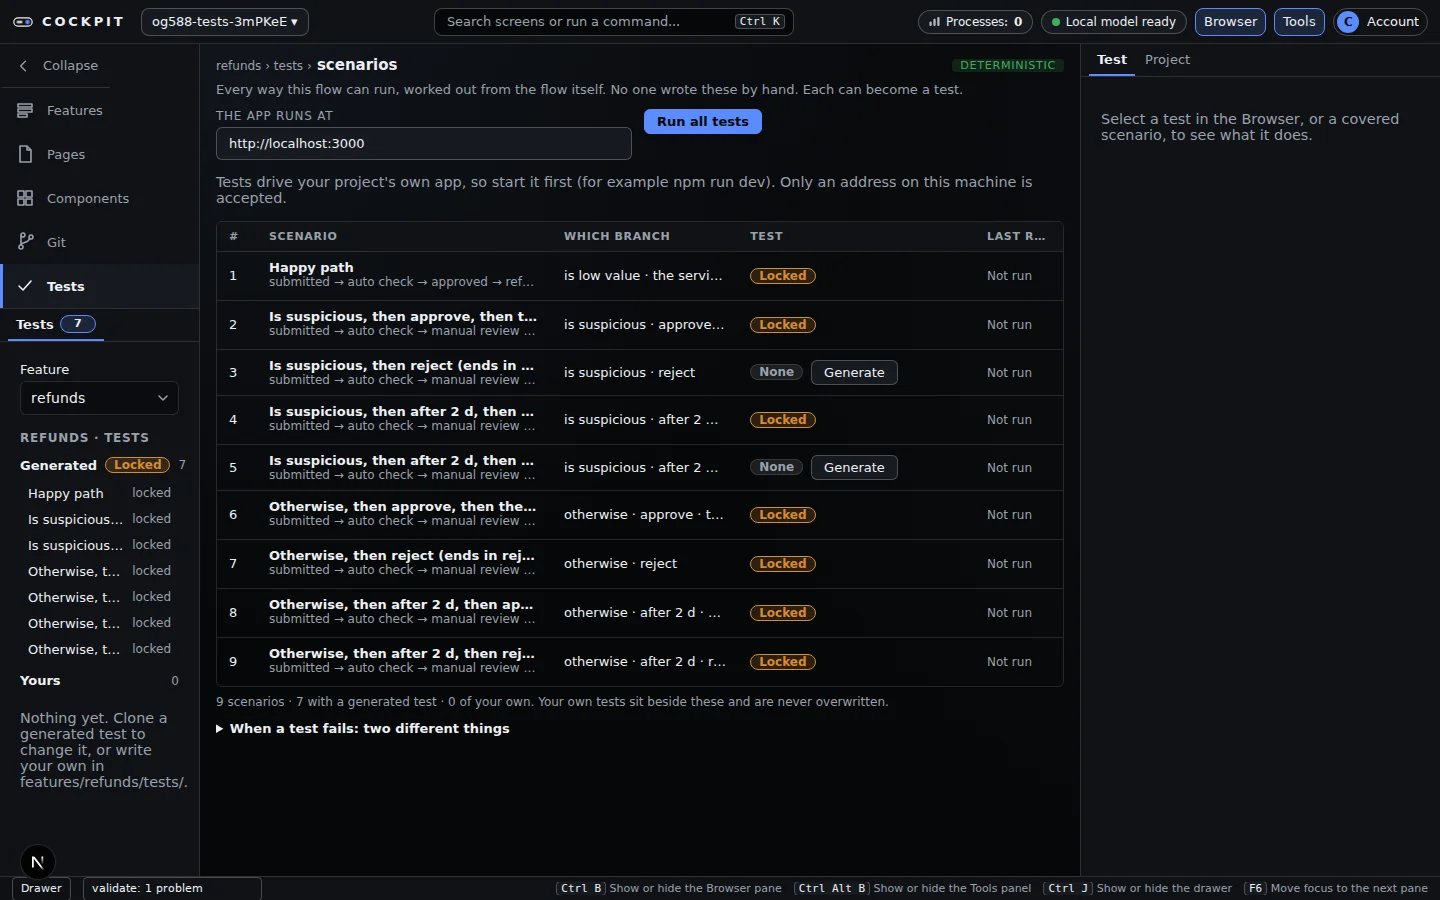Image resolution: width=1440 pixels, height=900 pixels.
Task: Select scenario 2 'Is suspicious, then approve'
Action: pos(640,324)
